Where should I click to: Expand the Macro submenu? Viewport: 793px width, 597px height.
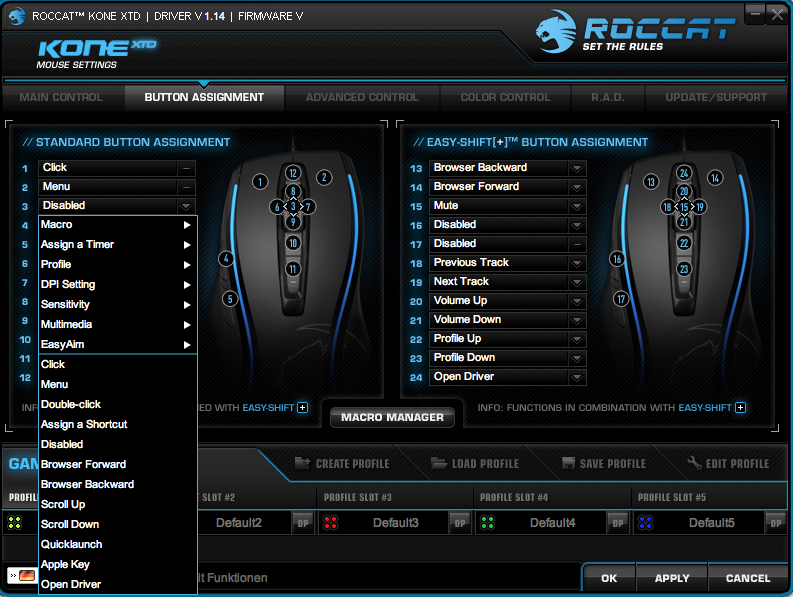tap(118, 225)
